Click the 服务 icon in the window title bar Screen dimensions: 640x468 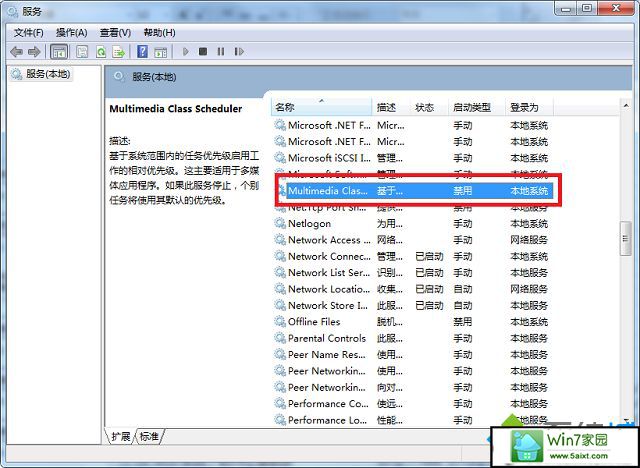point(12,12)
